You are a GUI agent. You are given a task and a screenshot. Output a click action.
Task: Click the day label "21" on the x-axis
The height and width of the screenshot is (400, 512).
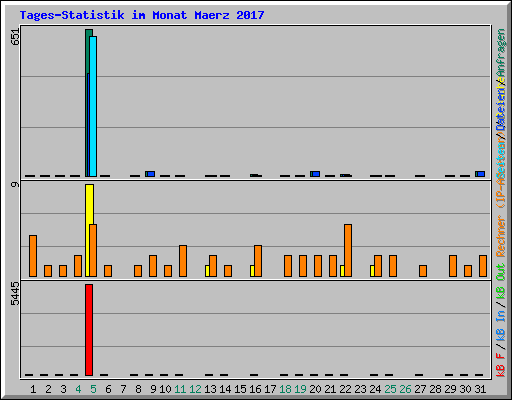click(330, 389)
